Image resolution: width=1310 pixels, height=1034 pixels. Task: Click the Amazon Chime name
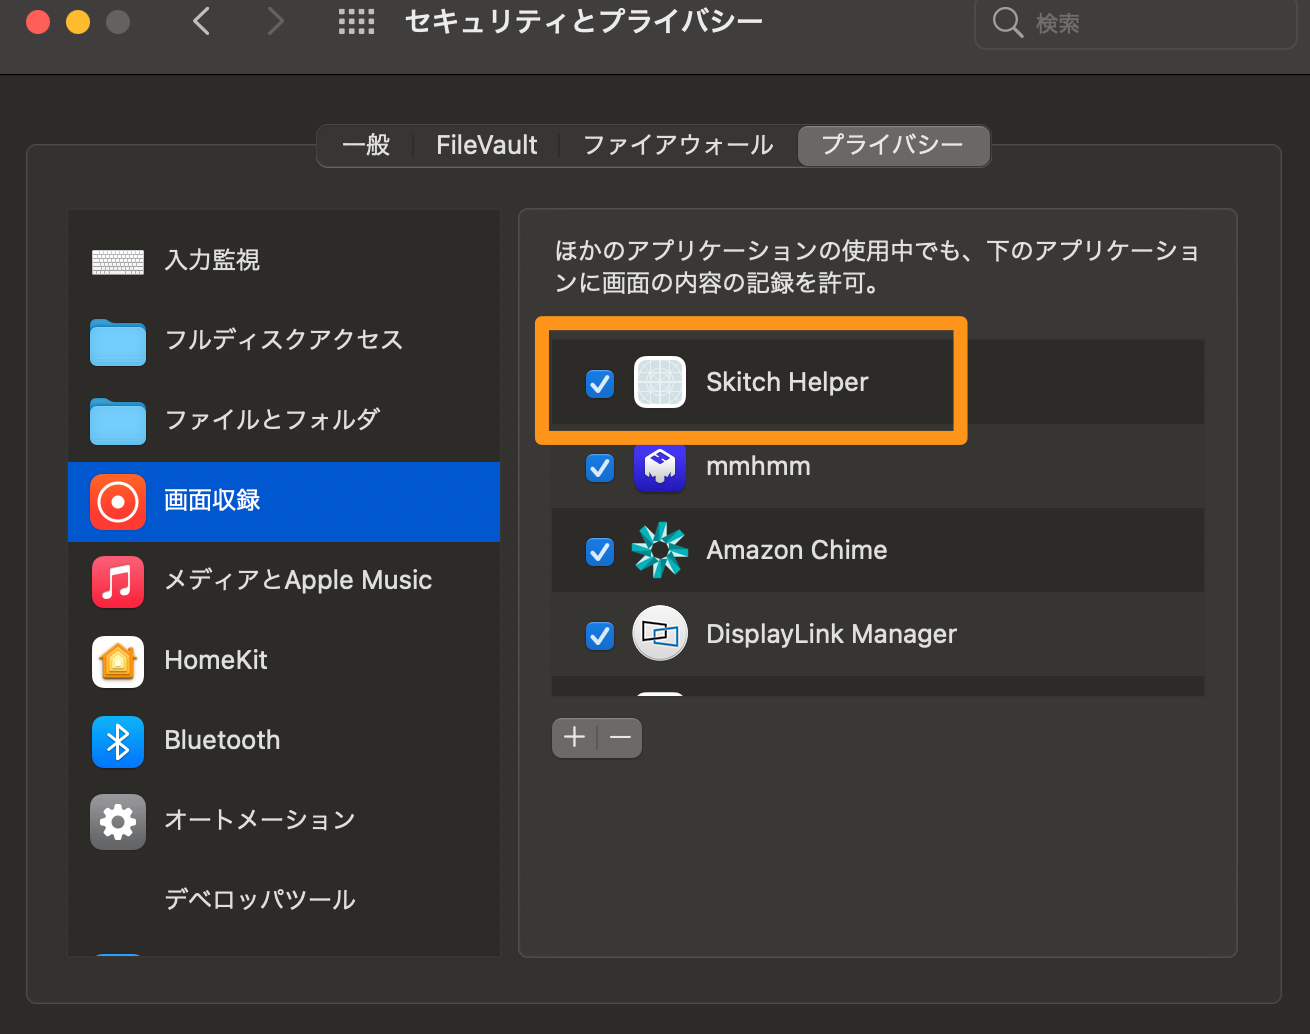tap(797, 550)
